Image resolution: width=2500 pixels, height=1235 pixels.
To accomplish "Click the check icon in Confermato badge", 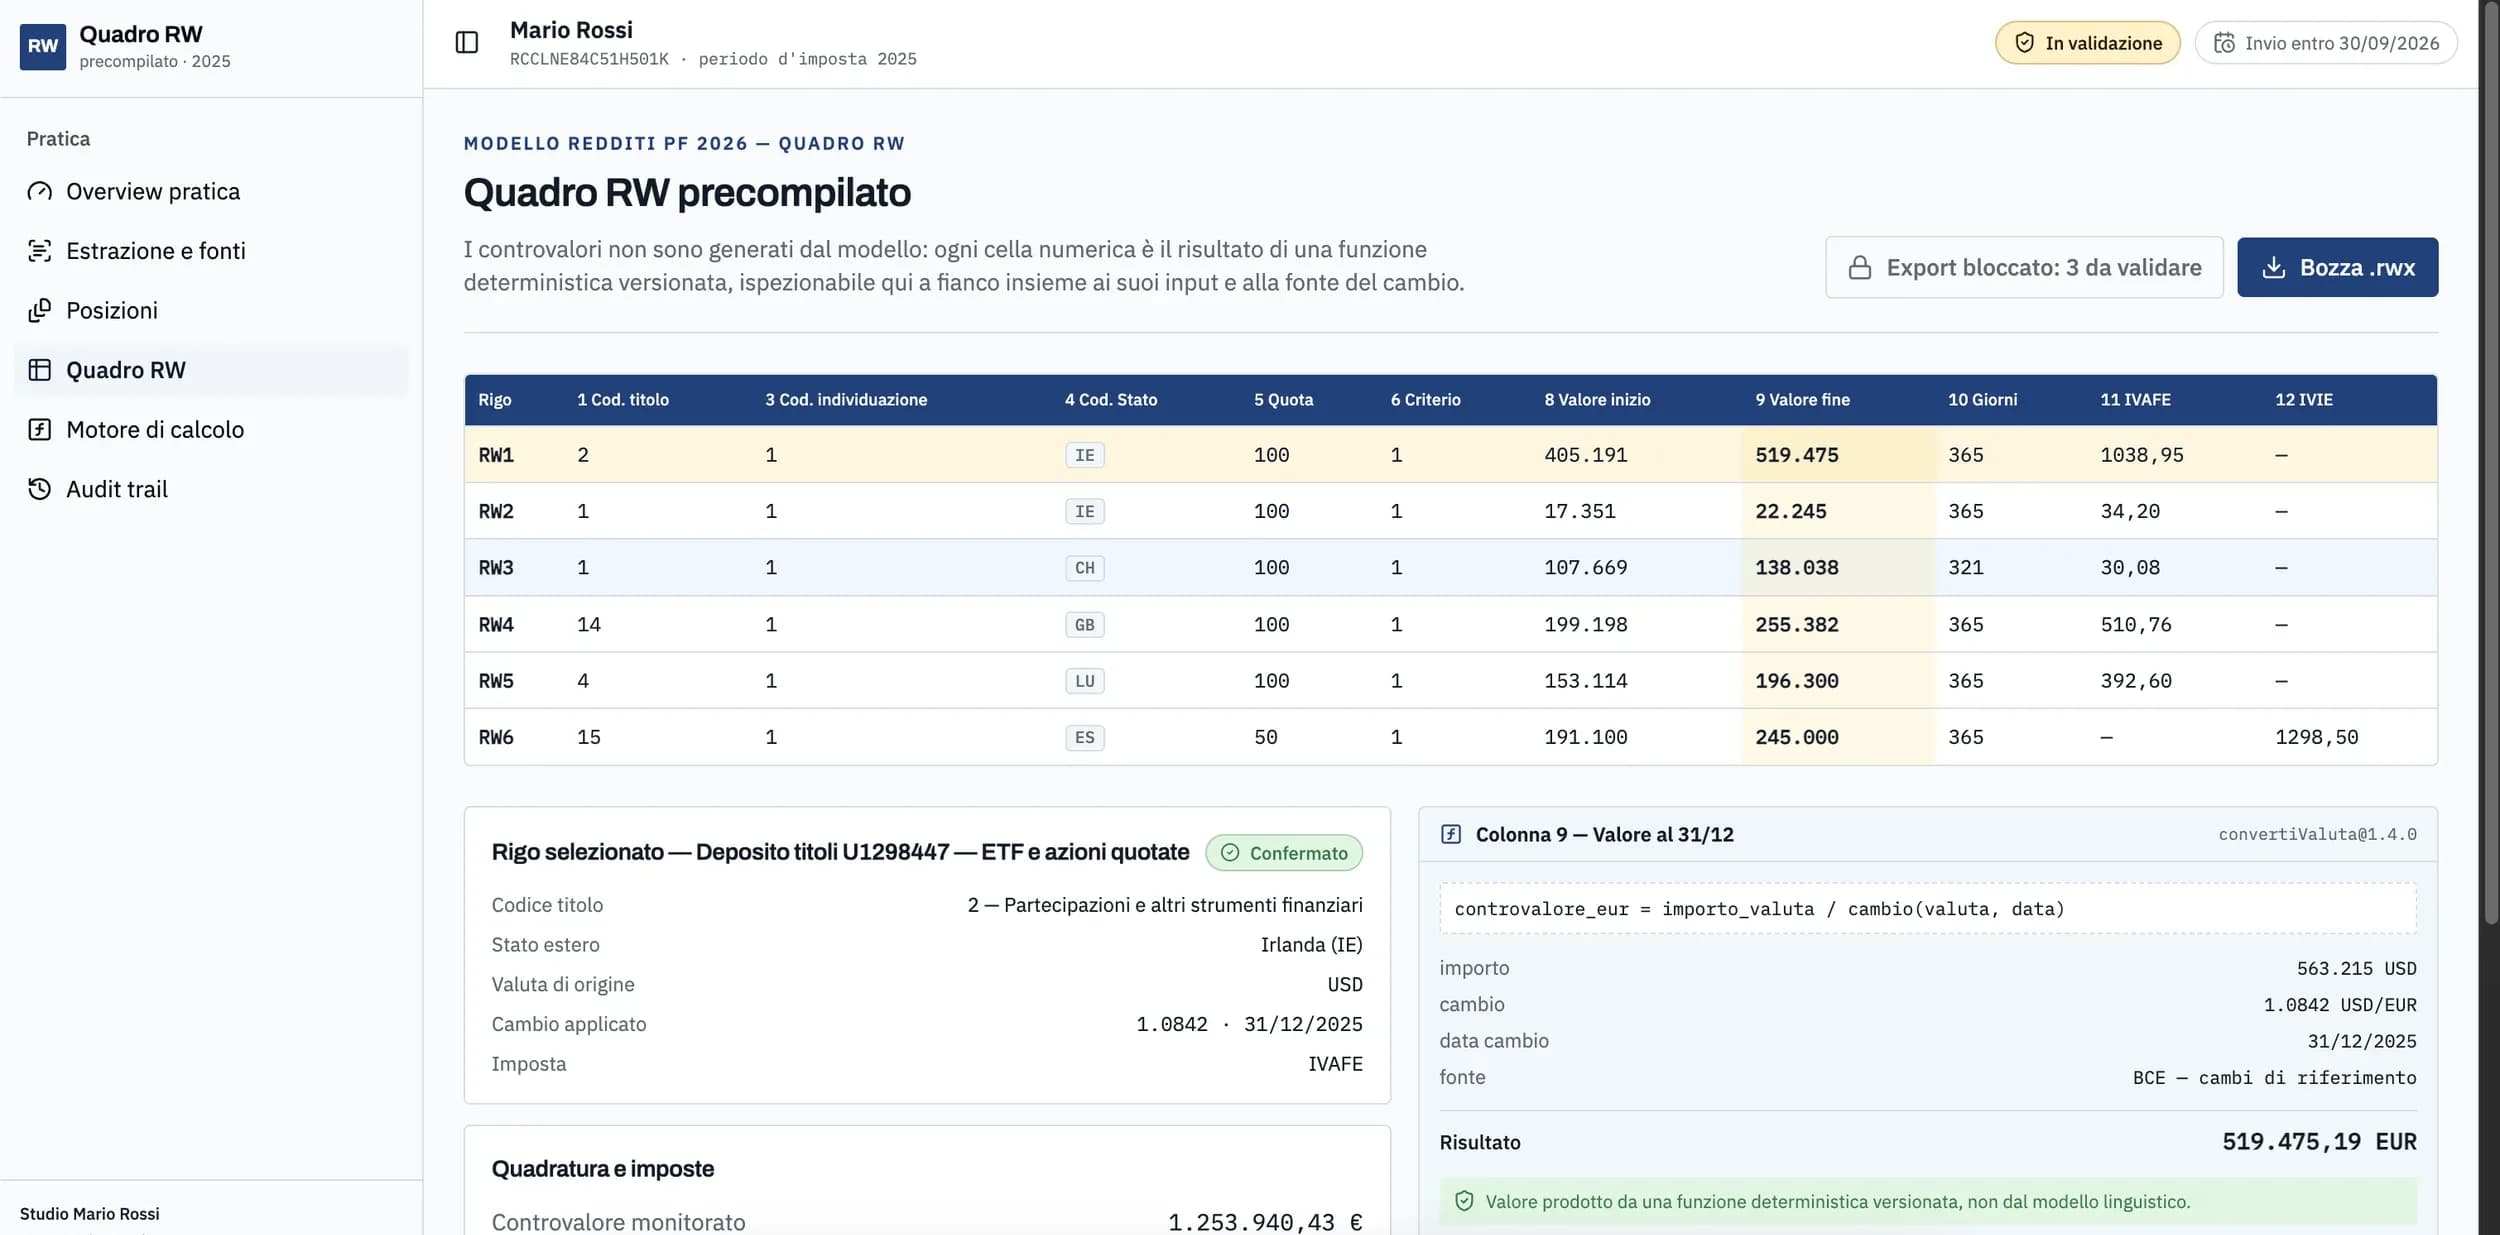I will [x=1230, y=853].
